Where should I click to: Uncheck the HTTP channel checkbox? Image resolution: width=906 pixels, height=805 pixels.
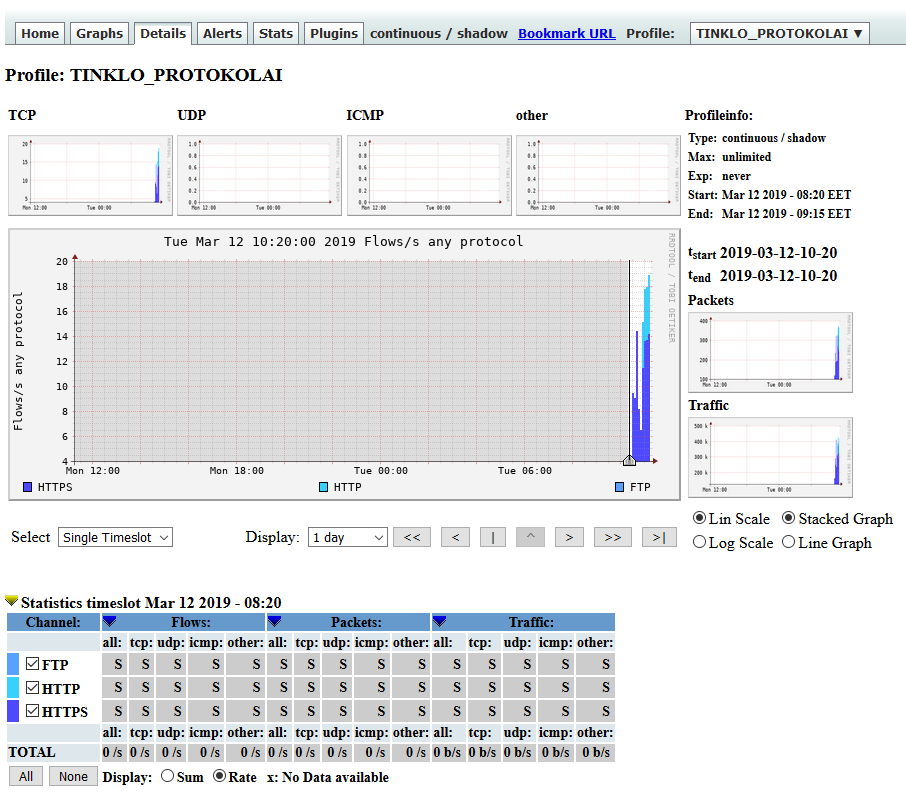coord(32,687)
